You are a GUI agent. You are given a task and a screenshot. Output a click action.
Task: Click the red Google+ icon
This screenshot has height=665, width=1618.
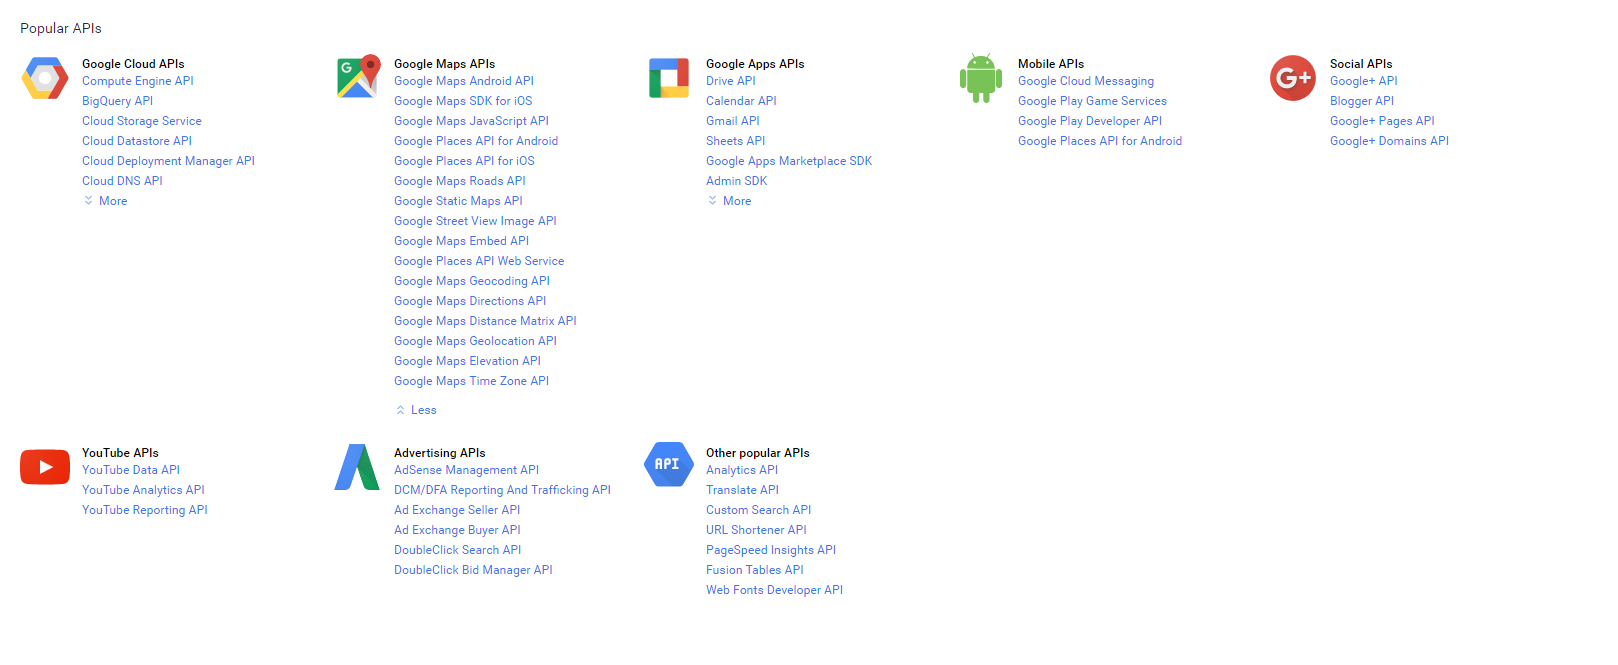point(1293,78)
